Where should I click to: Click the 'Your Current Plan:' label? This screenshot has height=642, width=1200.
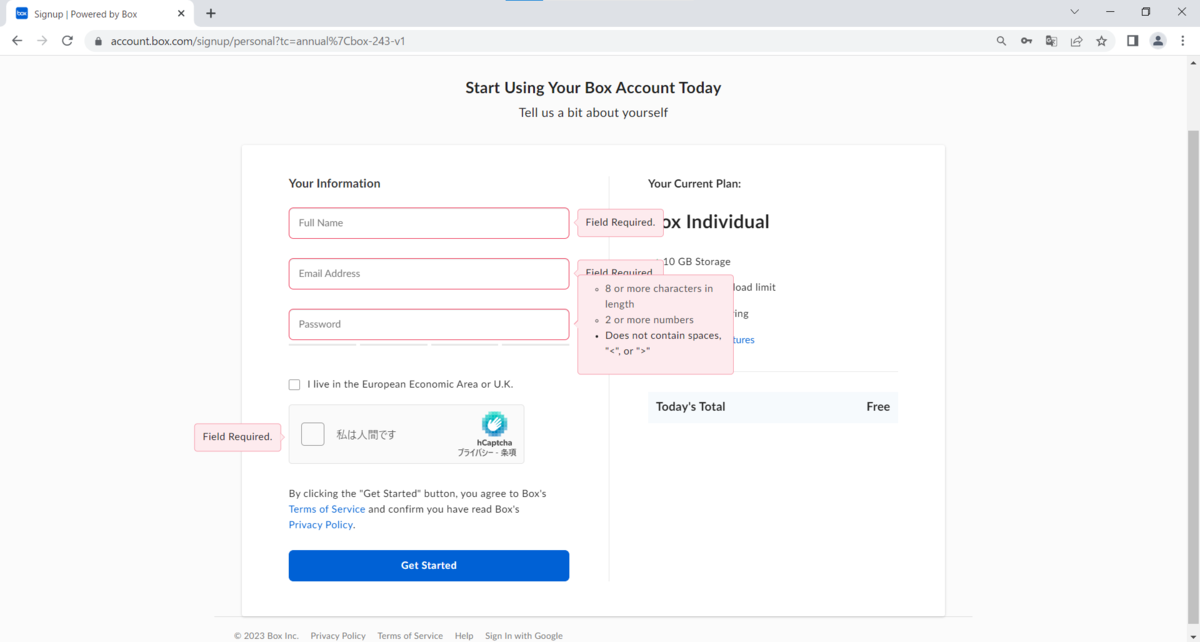click(x=694, y=184)
